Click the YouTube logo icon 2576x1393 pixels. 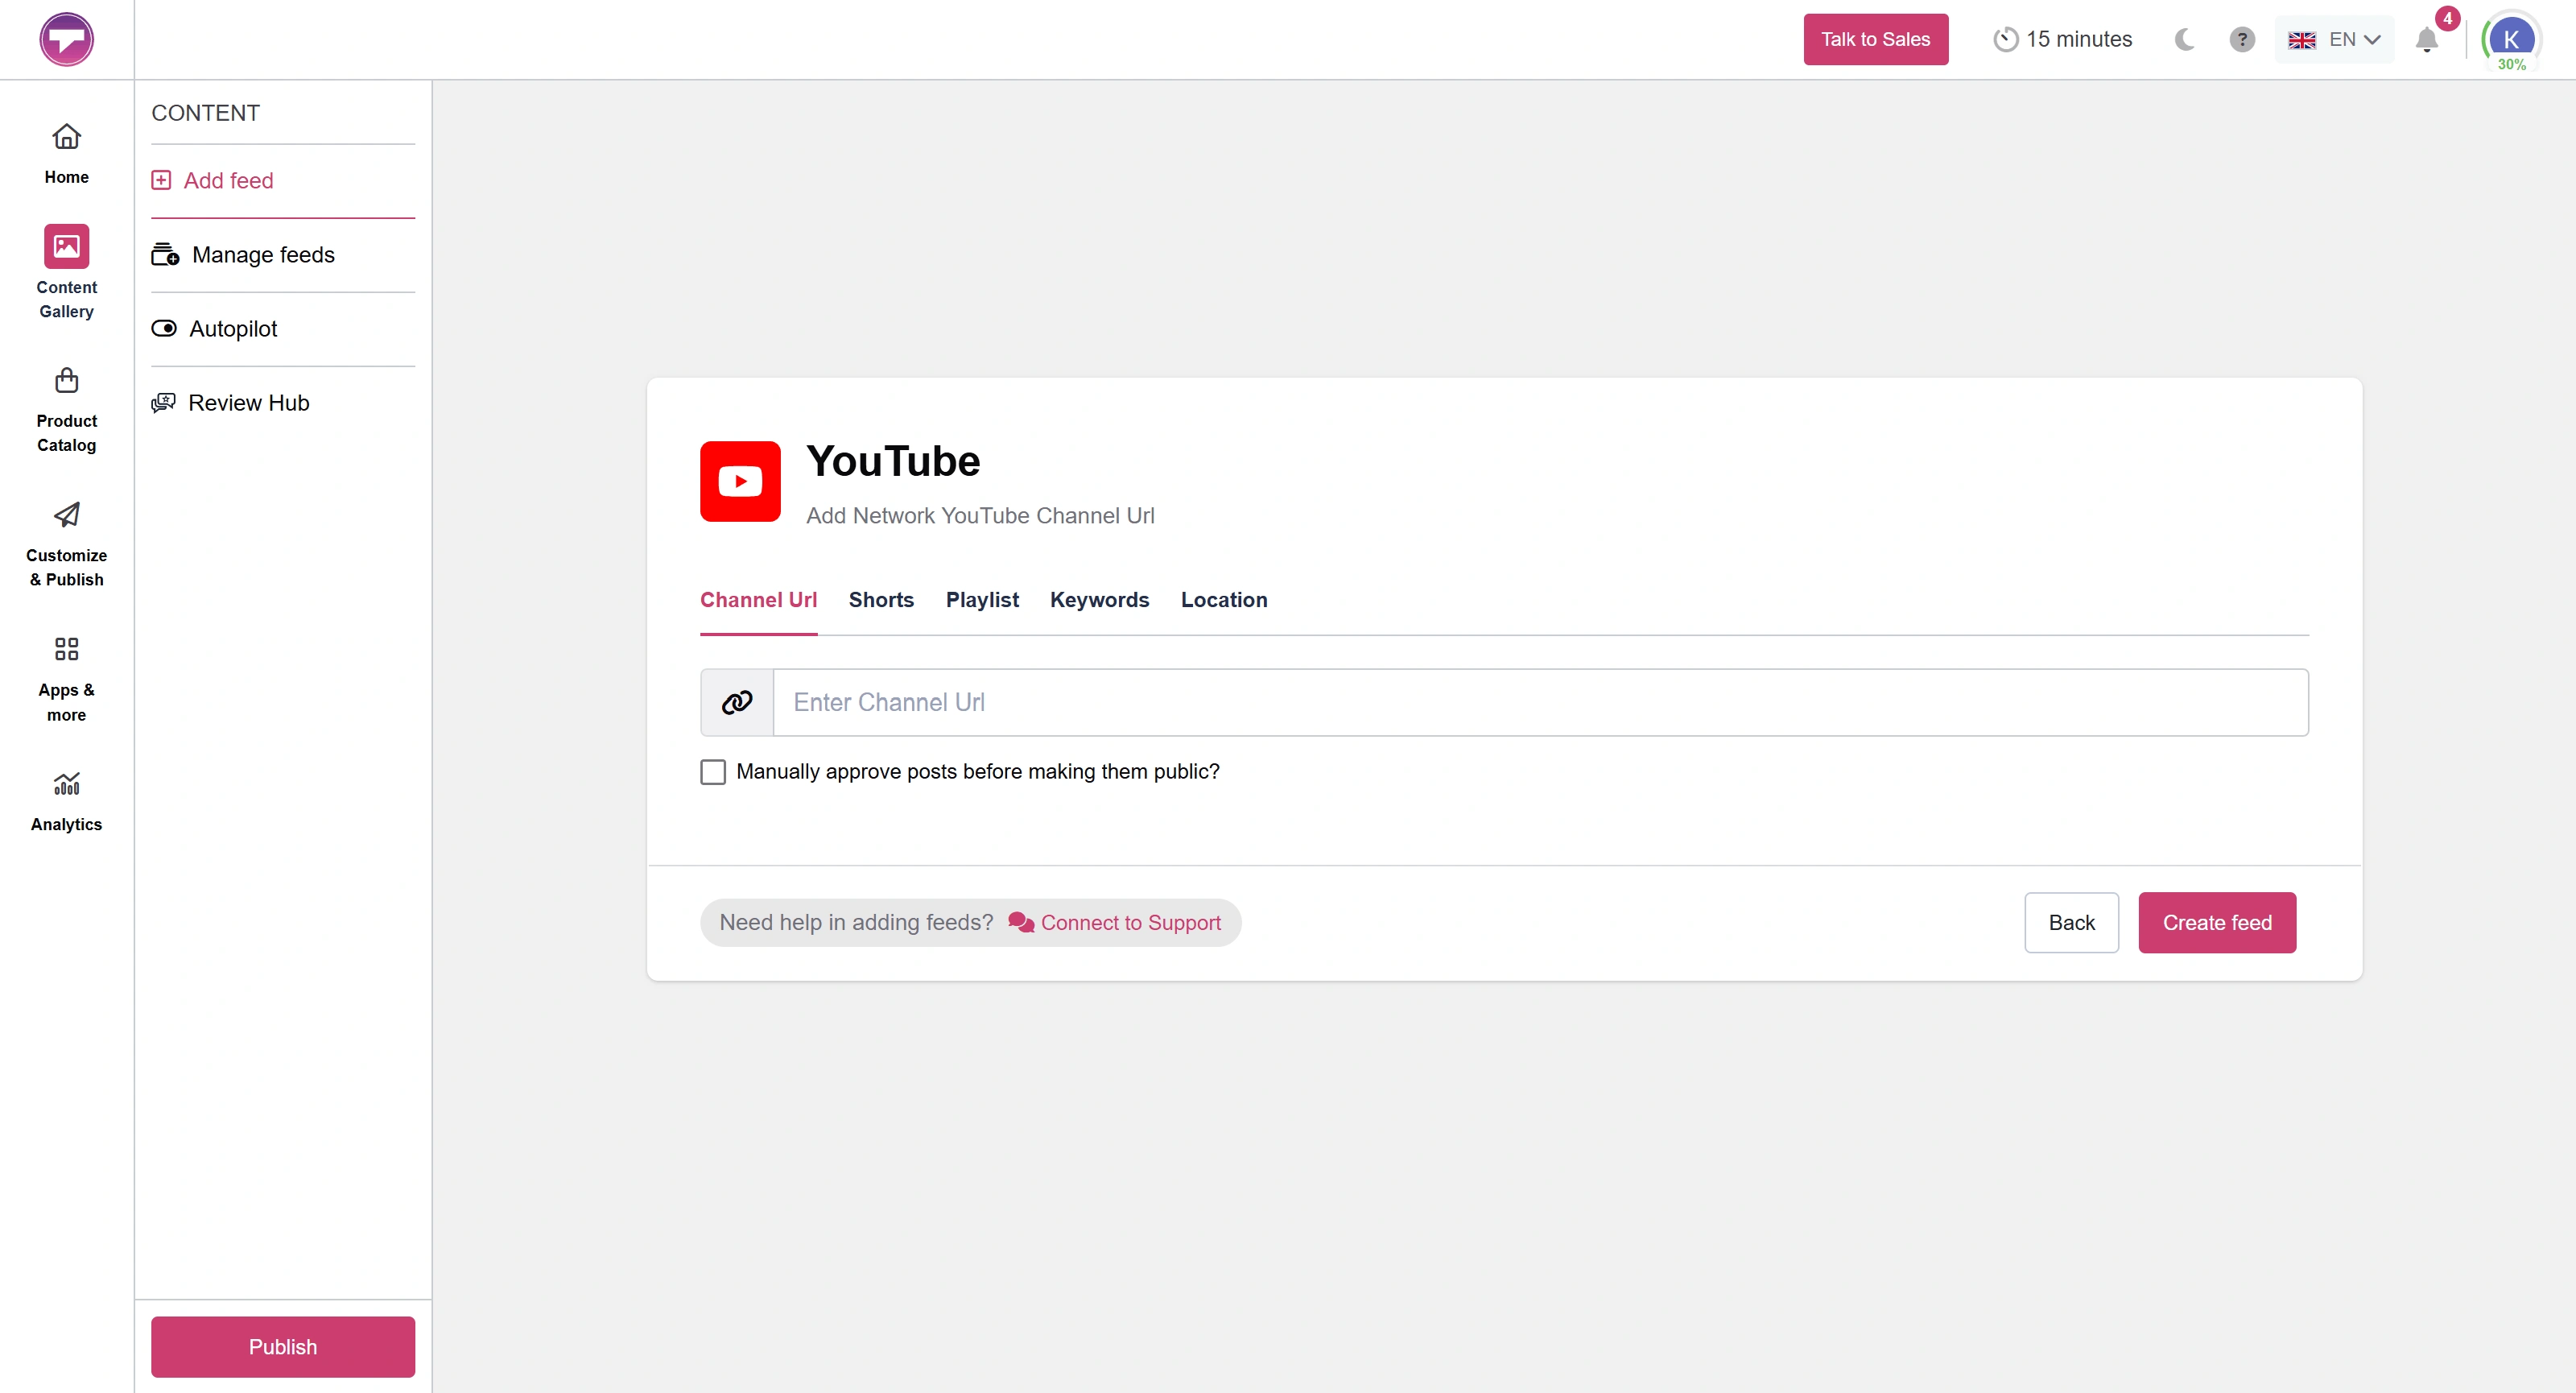[740, 481]
